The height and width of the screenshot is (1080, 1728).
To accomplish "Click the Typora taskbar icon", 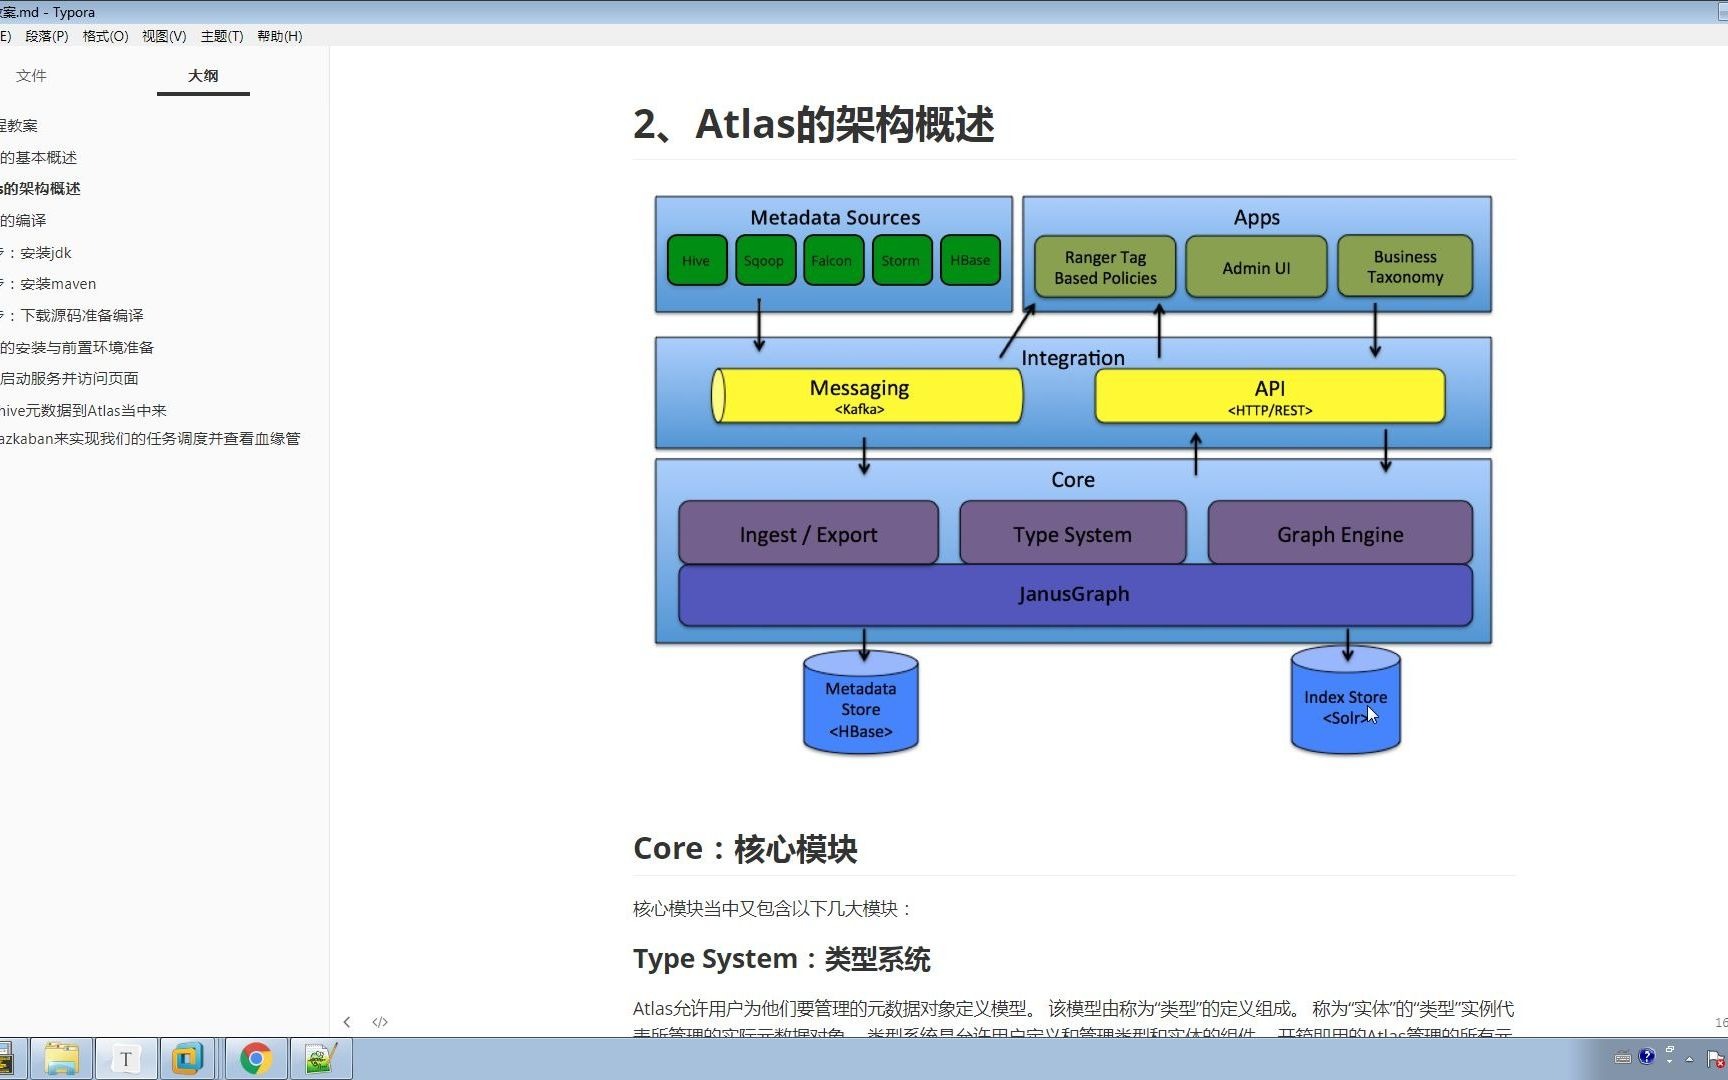I will (x=125, y=1059).
